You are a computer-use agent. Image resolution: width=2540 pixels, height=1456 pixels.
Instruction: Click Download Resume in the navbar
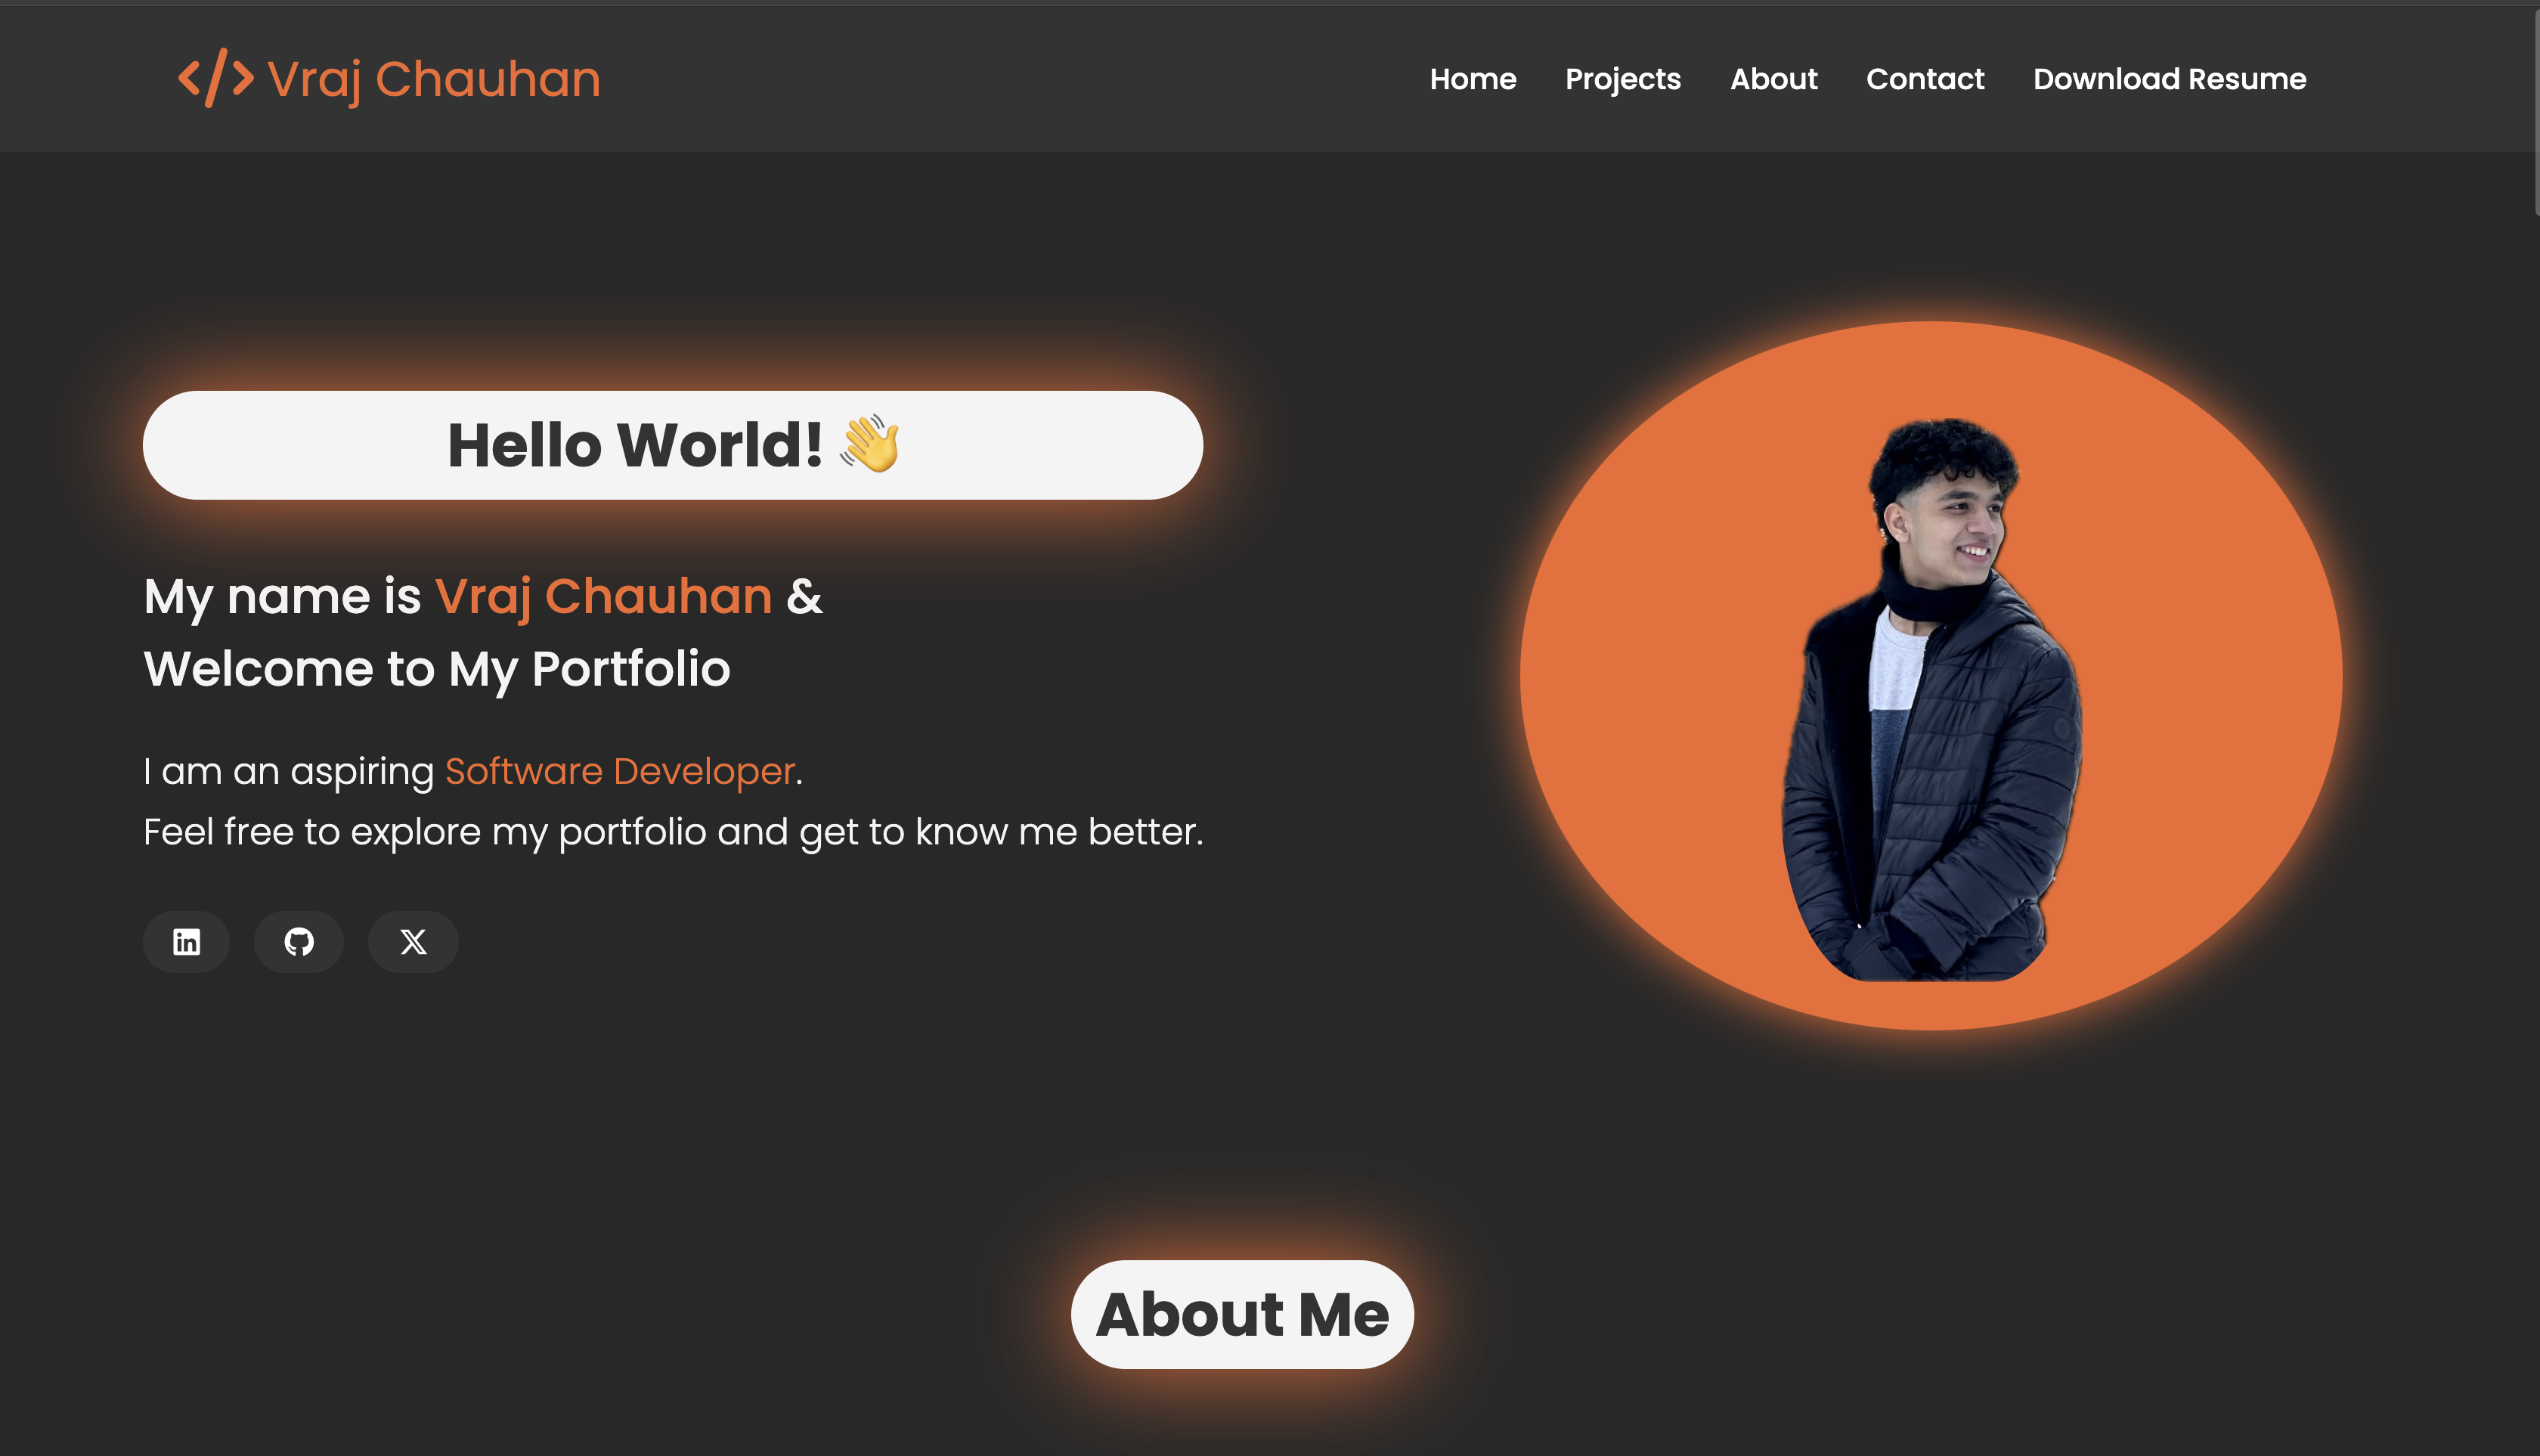tap(2170, 79)
